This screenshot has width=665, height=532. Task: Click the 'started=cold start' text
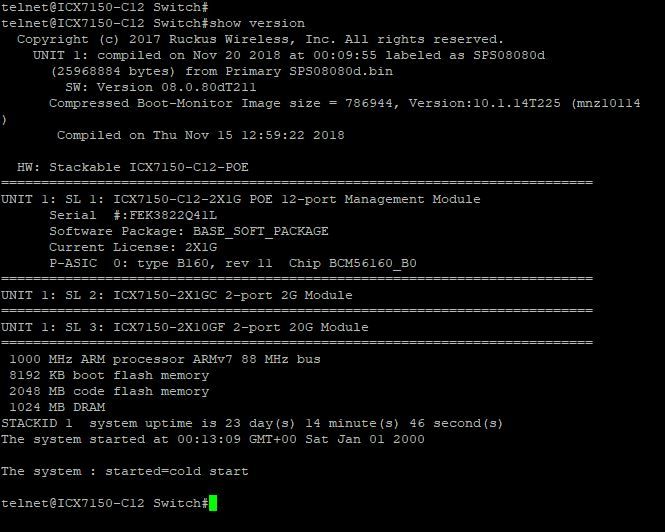pos(177,471)
